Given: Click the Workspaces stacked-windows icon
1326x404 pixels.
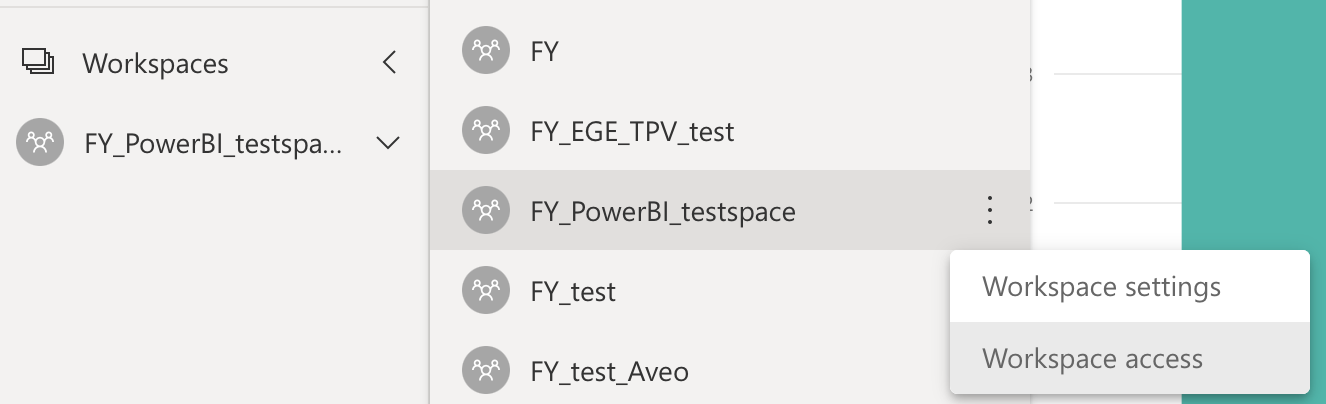Looking at the screenshot, I should (x=38, y=62).
